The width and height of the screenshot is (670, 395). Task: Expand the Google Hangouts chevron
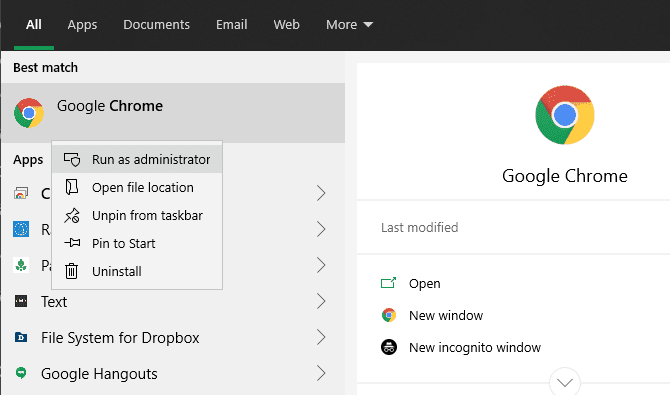click(321, 373)
